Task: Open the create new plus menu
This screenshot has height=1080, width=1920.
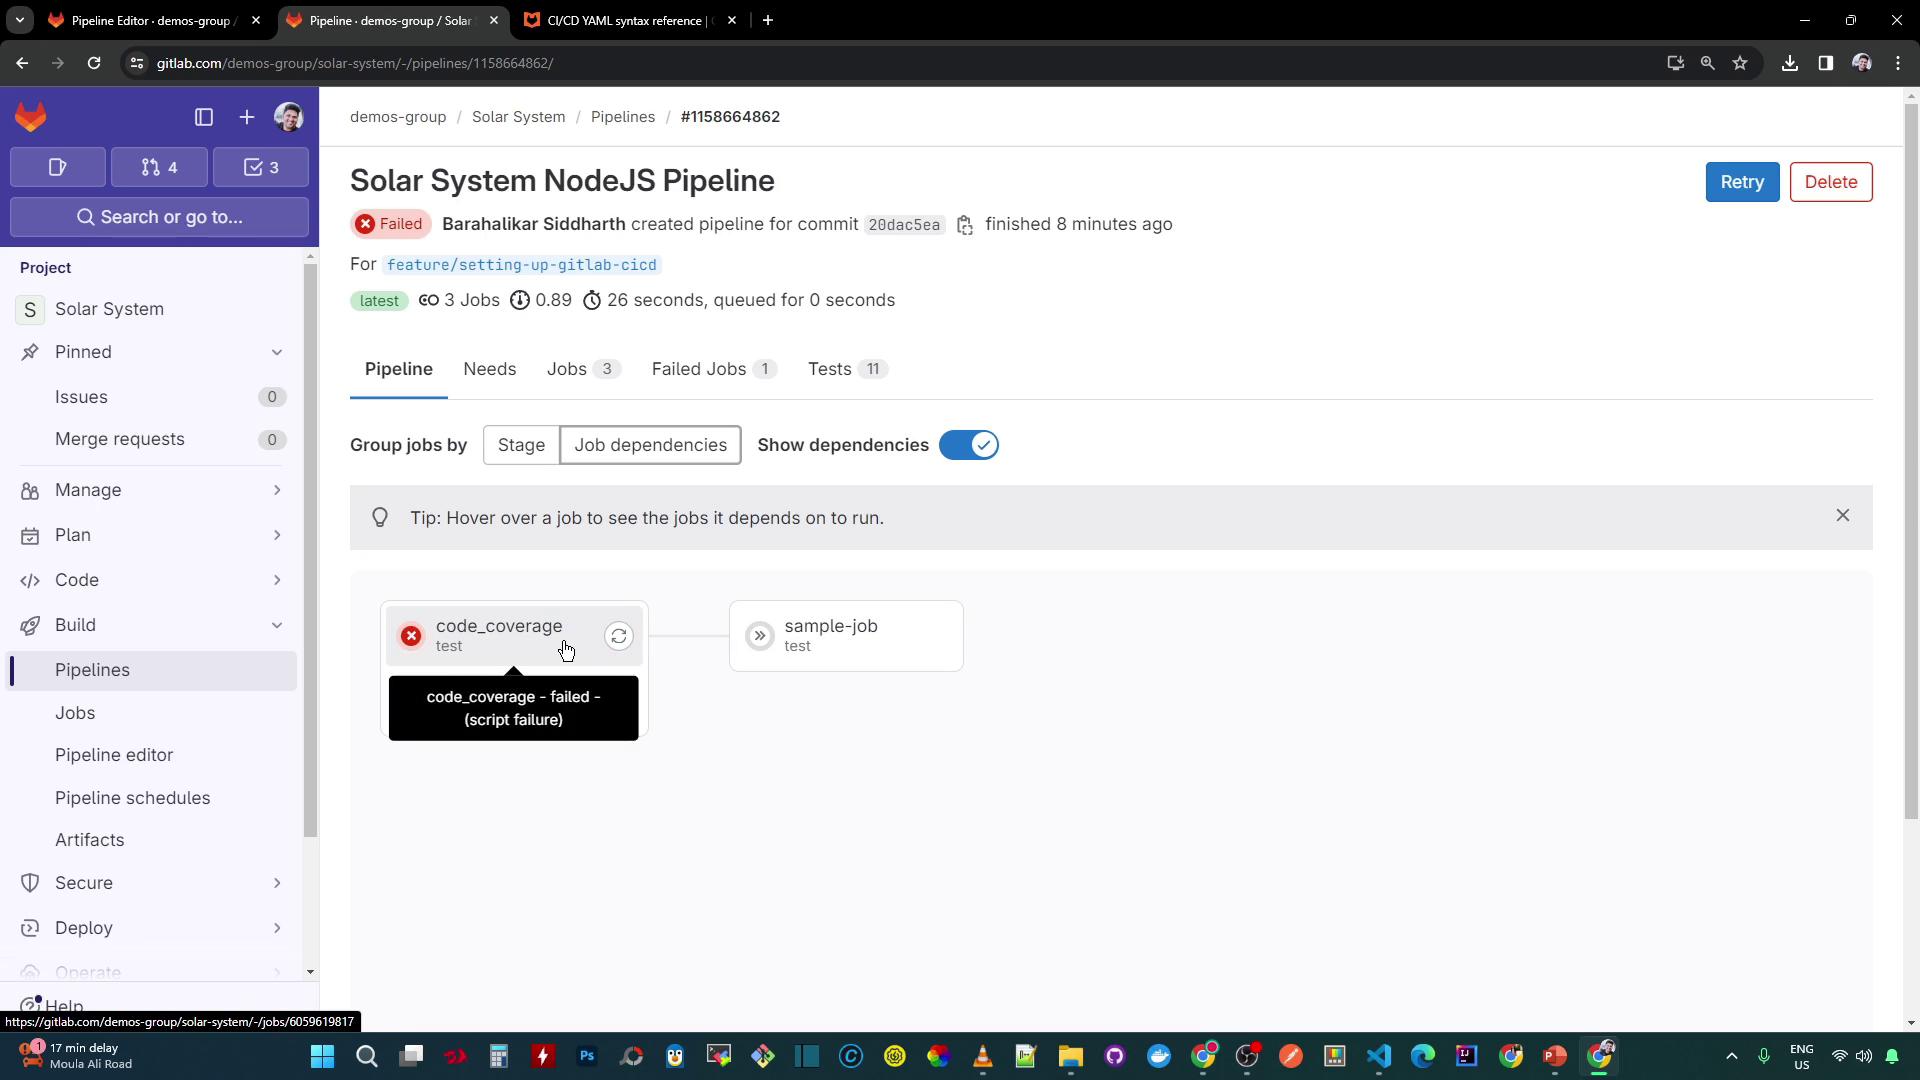Action: (x=247, y=117)
